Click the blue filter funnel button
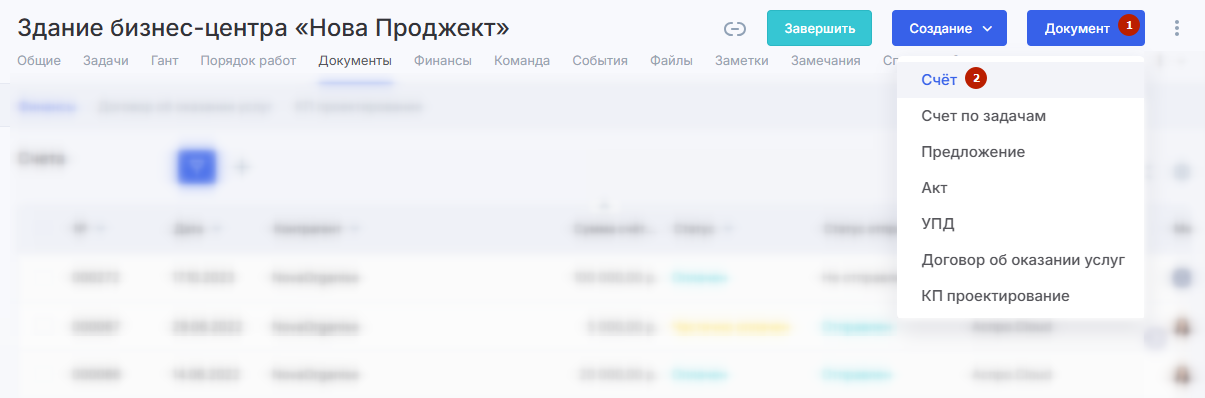The image size is (1205, 398). click(x=197, y=166)
